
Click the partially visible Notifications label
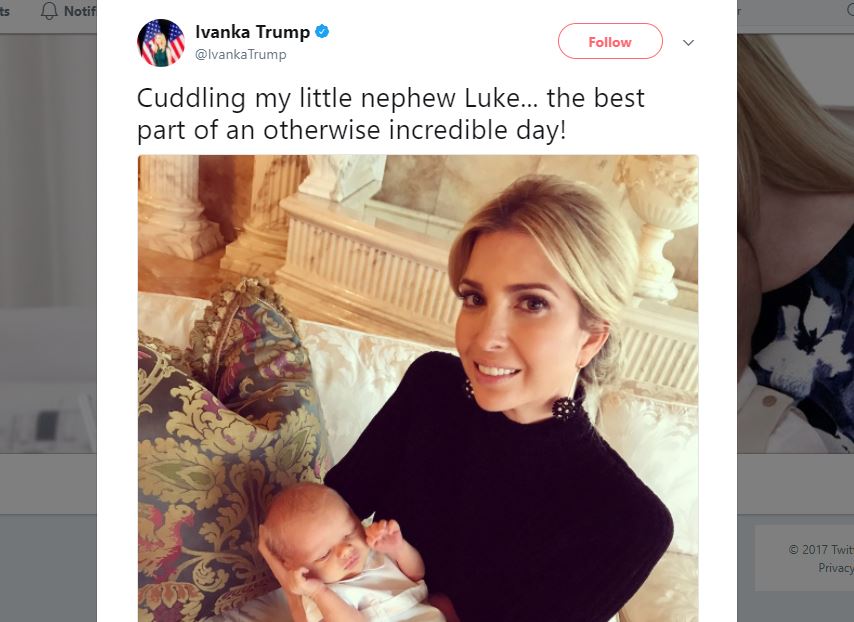(x=80, y=11)
